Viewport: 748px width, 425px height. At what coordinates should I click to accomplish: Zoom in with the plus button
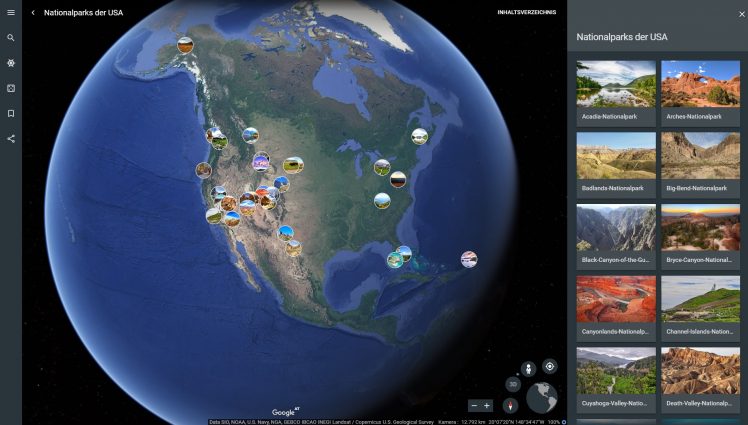487,405
